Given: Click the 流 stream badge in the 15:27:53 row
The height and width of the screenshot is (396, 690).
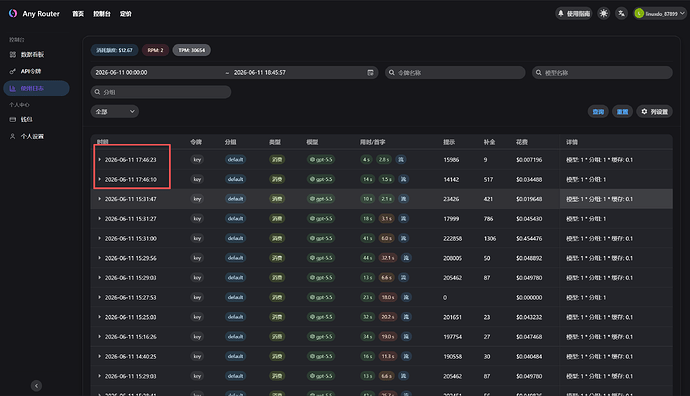Looking at the screenshot, I should 406,297.
